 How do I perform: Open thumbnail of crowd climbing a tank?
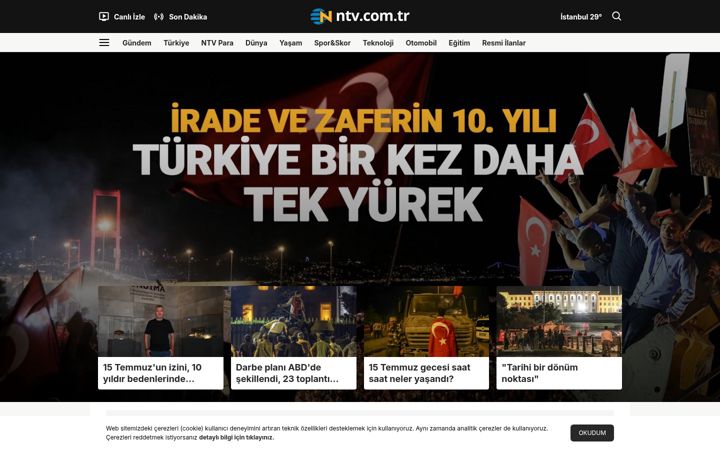tap(293, 321)
